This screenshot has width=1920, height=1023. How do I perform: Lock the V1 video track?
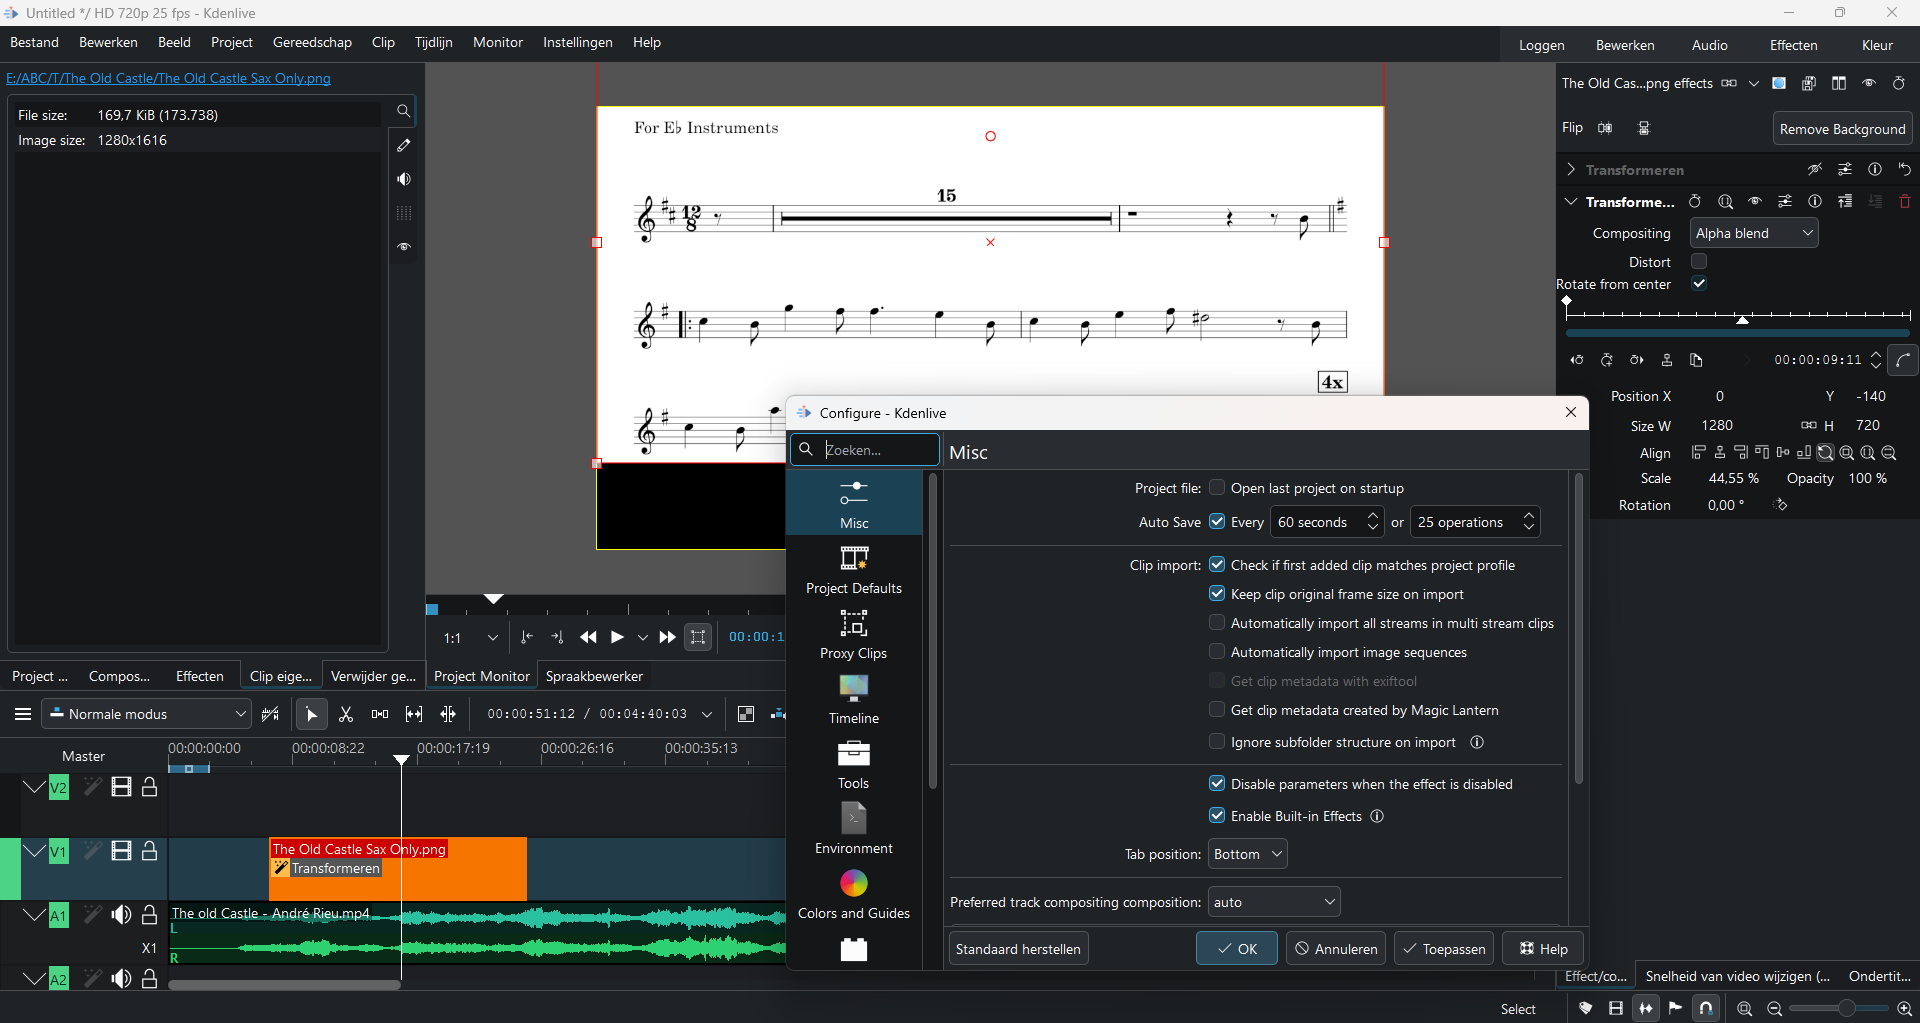pyautogui.click(x=150, y=851)
